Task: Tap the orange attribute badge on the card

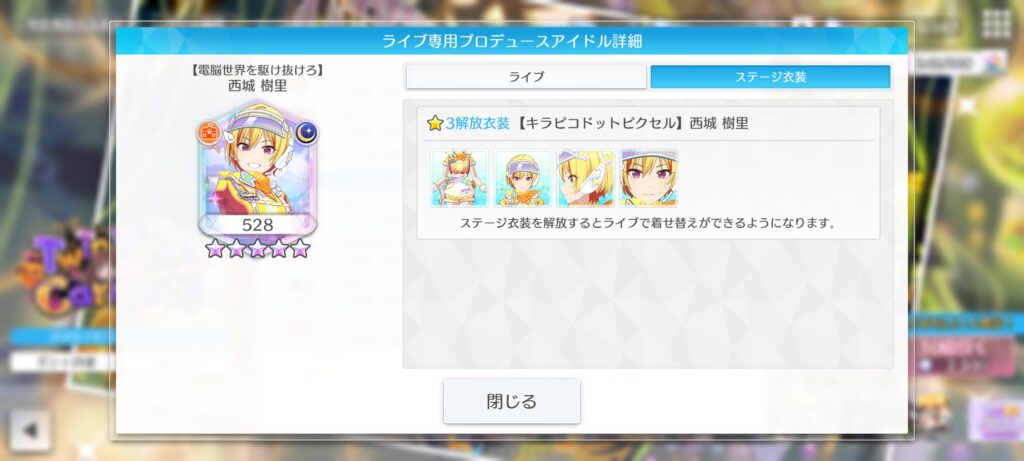Action: coord(210,133)
